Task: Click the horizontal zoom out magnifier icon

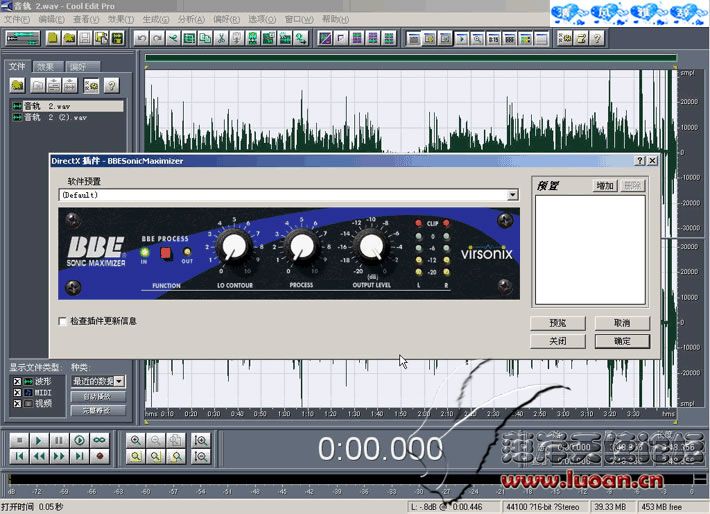Action: click(156, 440)
